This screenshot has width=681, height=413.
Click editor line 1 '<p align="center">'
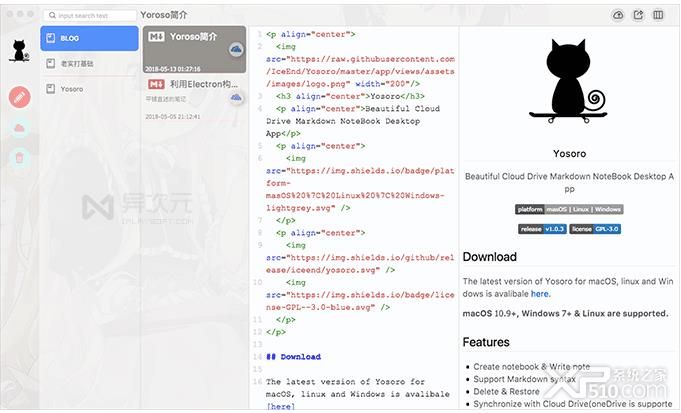(x=311, y=34)
